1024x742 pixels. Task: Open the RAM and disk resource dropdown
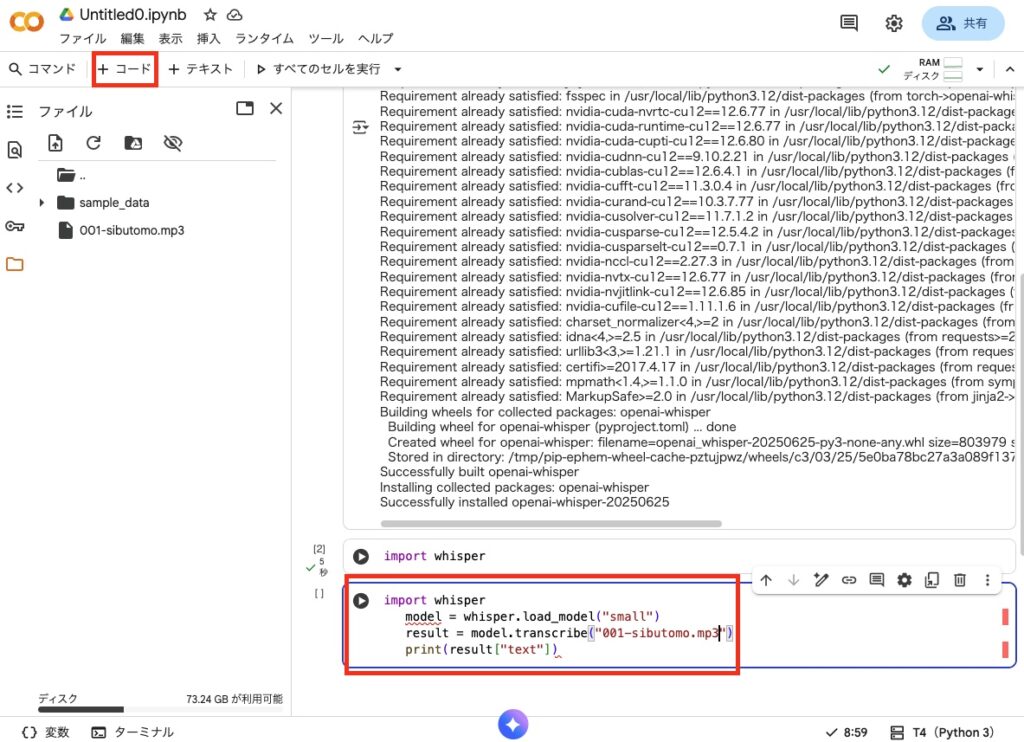point(980,69)
